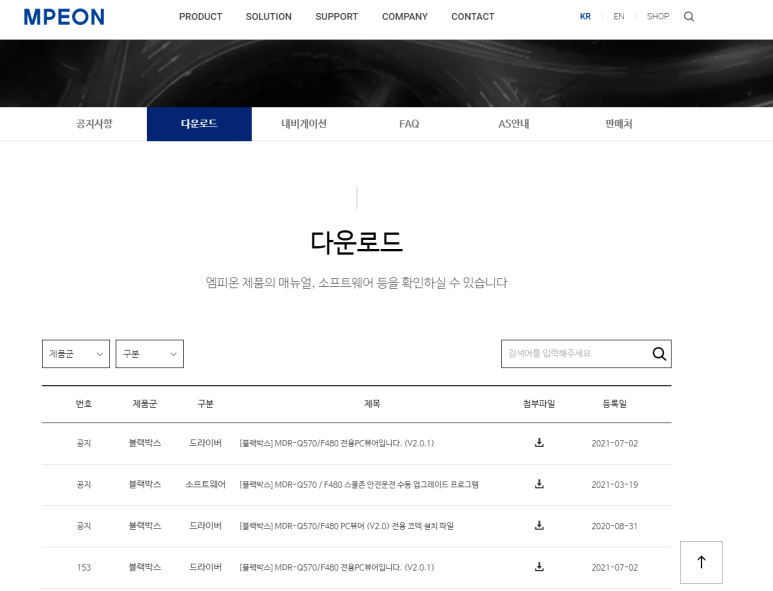Click the 구분 column header in table

pos(206,404)
